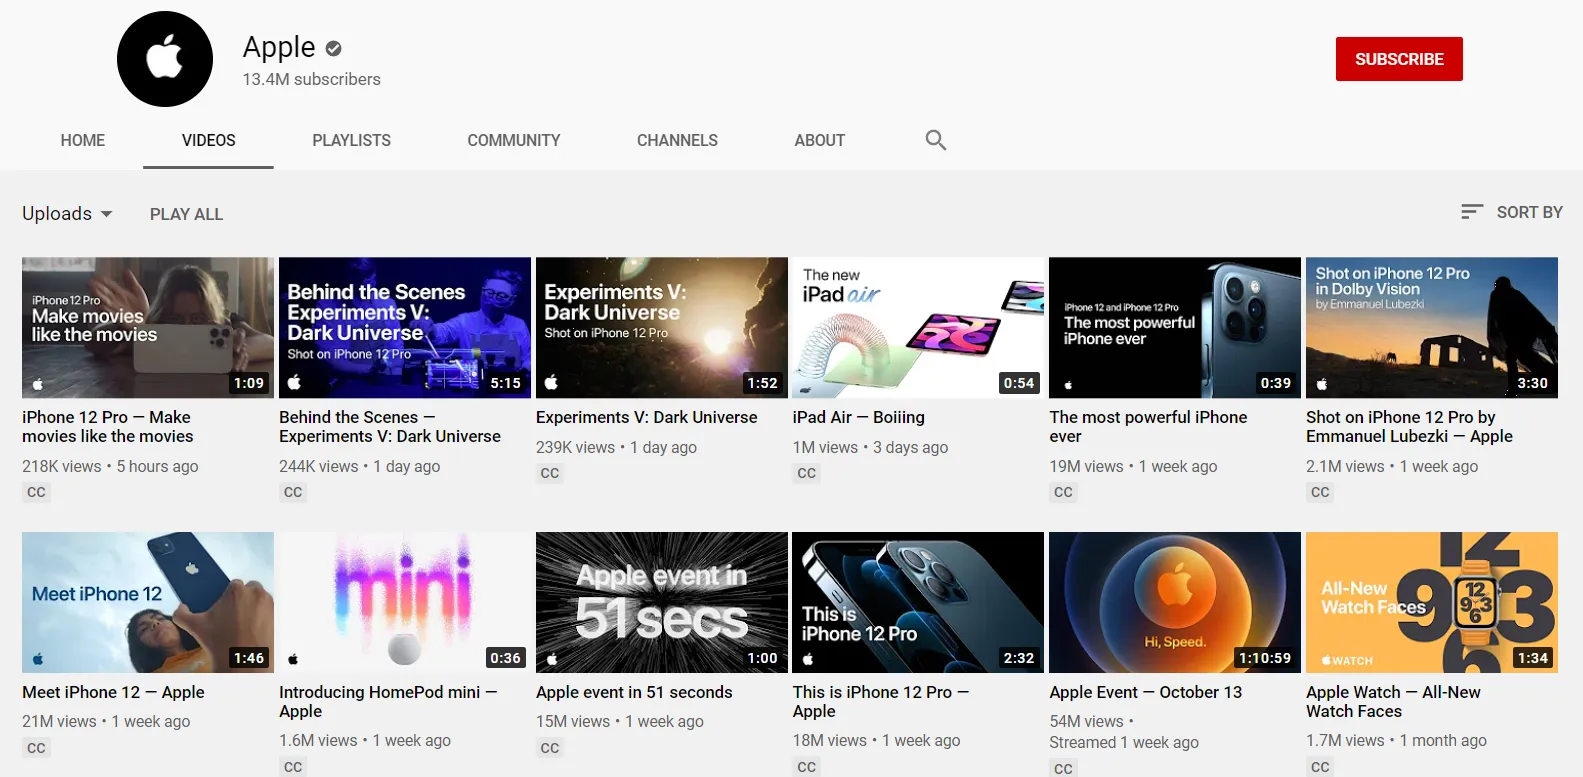Screen dimensions: 1583x777
Task: Open the SORT BY menu
Action: [x=1511, y=212]
